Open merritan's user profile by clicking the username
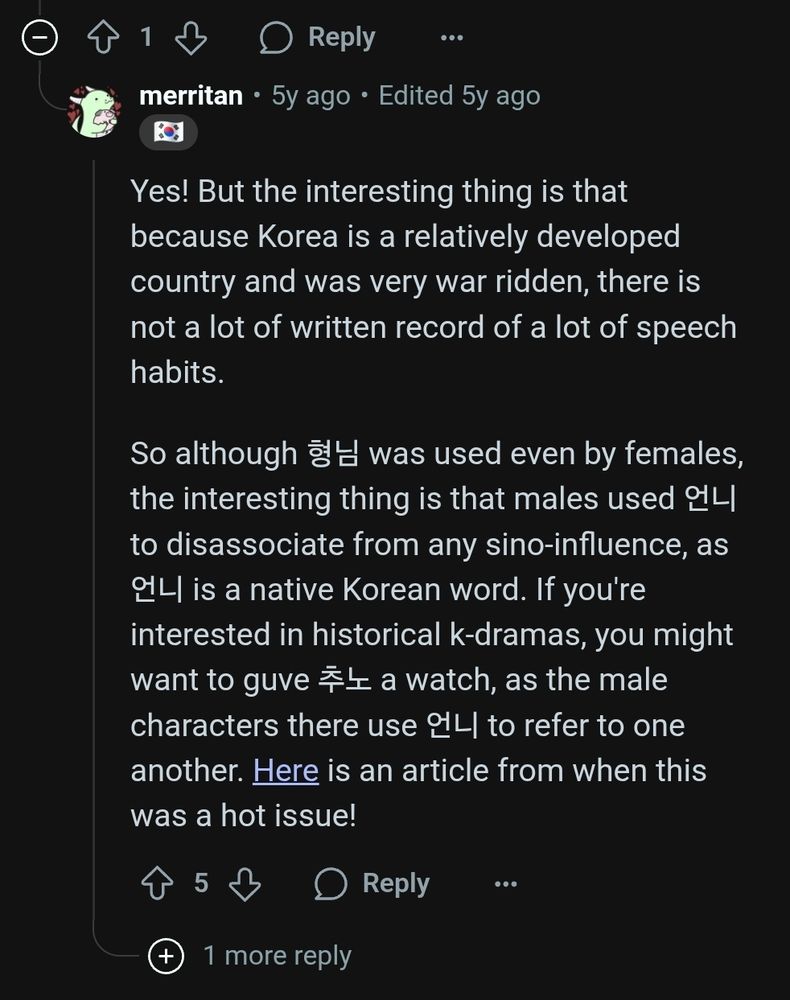790x1000 pixels. (x=192, y=95)
